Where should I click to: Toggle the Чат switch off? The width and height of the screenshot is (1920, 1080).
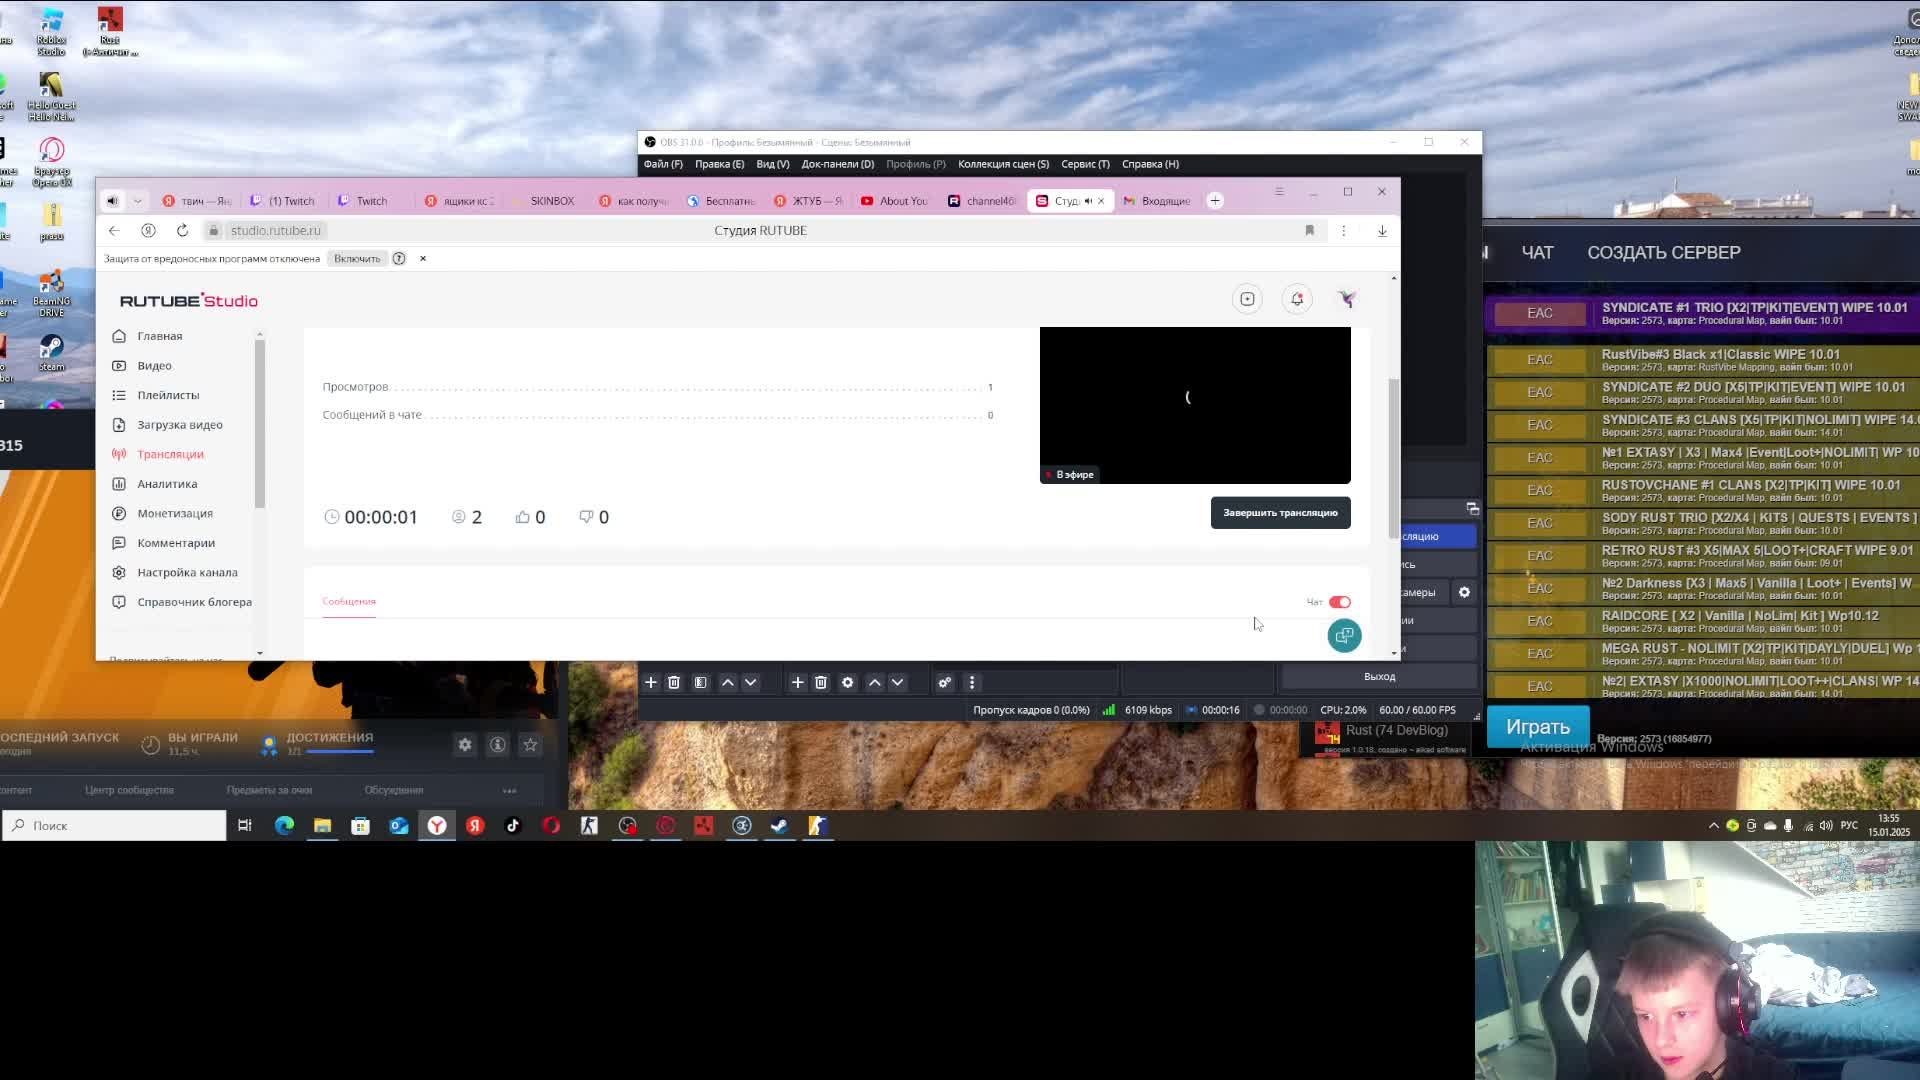[x=1340, y=602]
